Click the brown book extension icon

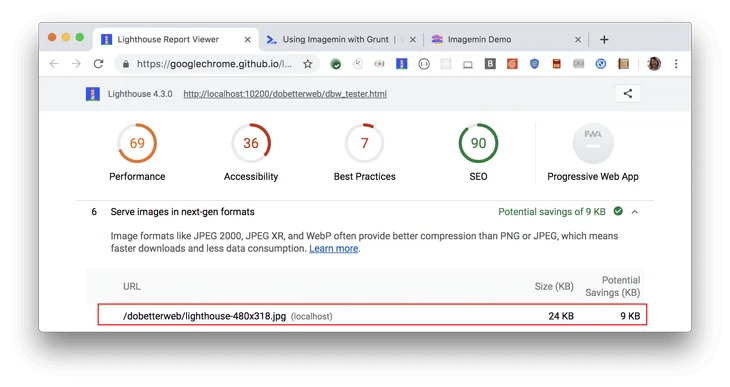623,64
